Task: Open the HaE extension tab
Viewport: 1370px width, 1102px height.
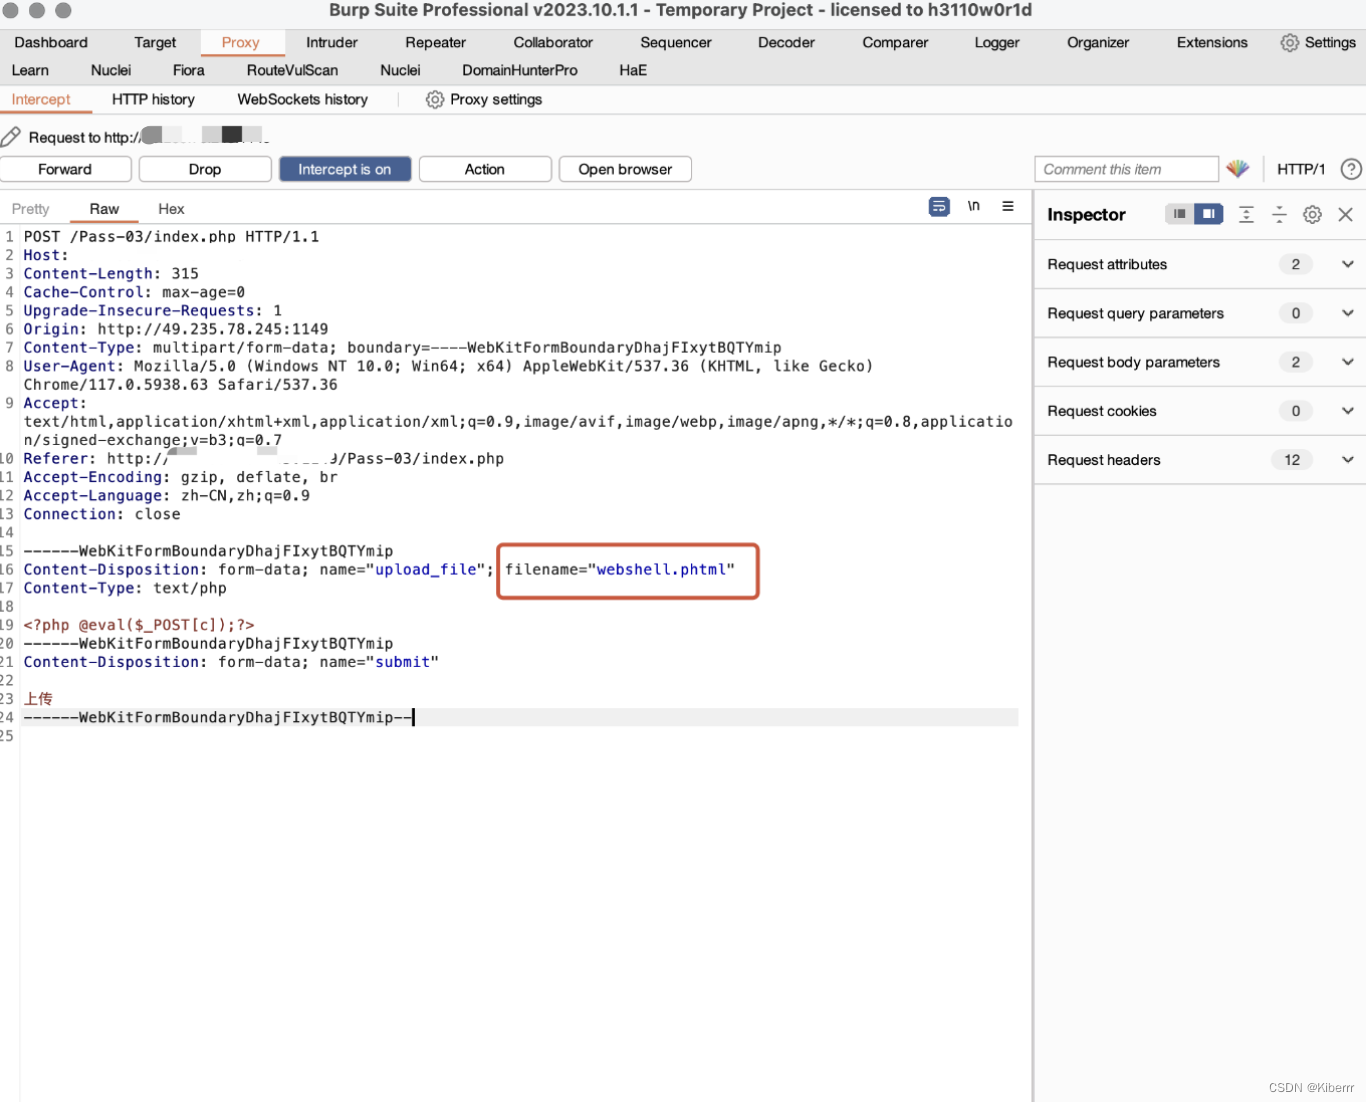Action: click(x=633, y=70)
